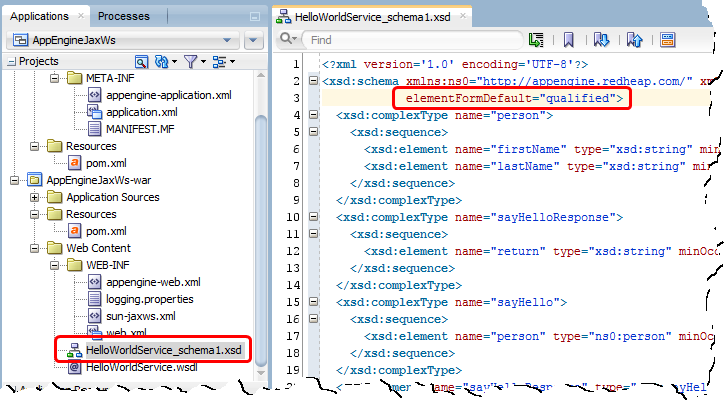Open the AppEngineJaxWs application combo box
The image size is (725, 402).
click(x=123, y=40)
